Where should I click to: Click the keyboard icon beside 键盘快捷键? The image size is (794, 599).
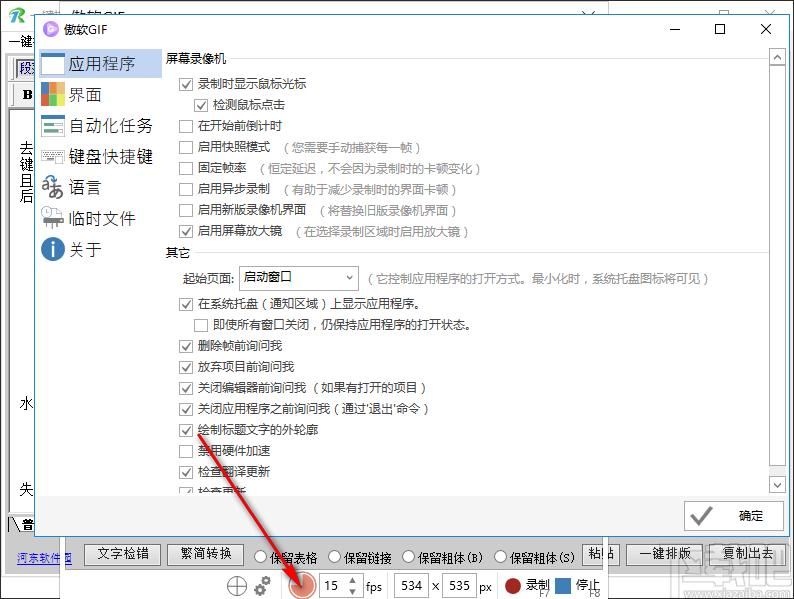53,156
